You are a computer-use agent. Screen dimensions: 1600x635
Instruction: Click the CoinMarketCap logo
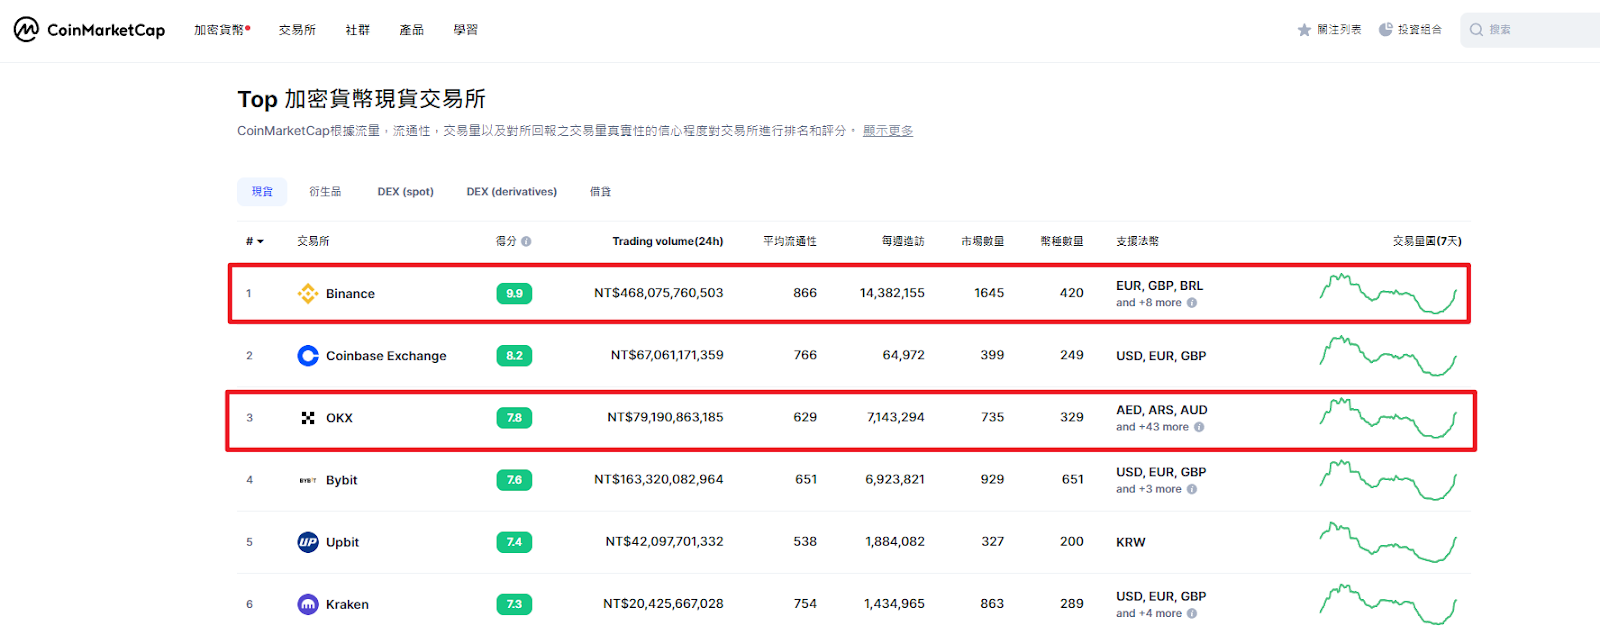tap(90, 30)
